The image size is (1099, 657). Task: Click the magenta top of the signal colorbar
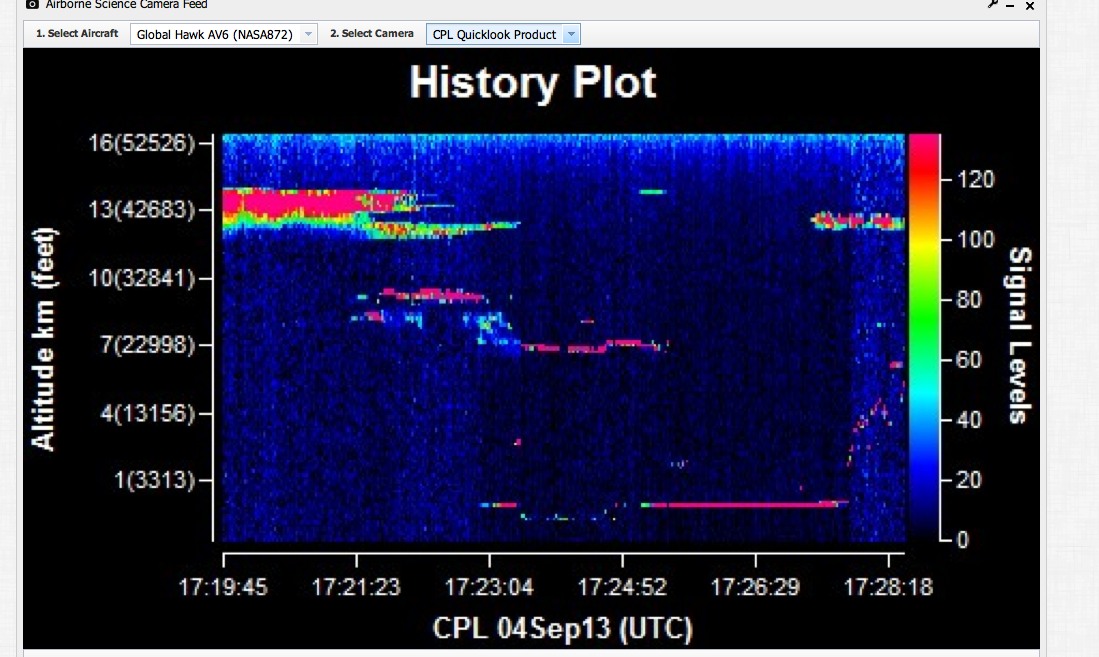[x=923, y=145]
